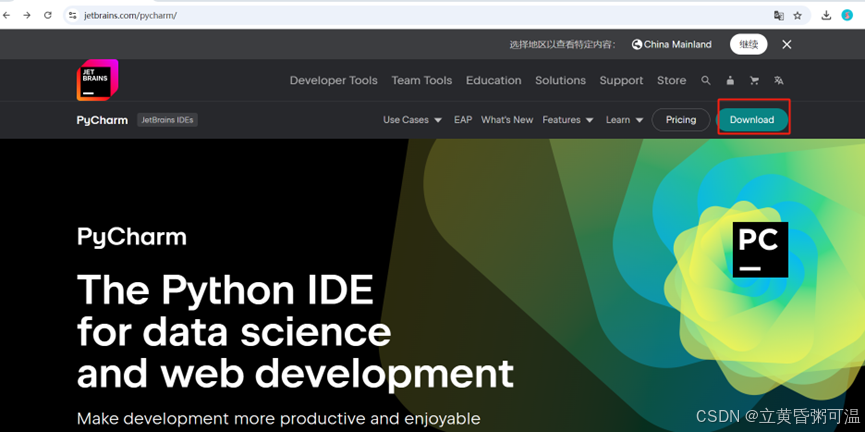Open site information icon in address bar
The height and width of the screenshot is (432, 865).
pos(72,15)
